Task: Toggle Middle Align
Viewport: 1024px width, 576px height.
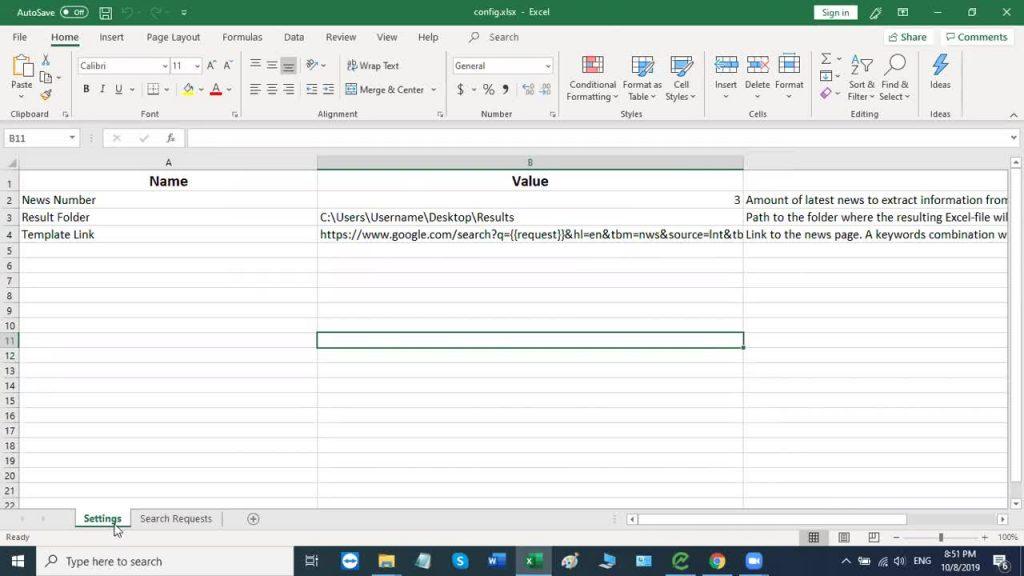Action: coord(272,65)
